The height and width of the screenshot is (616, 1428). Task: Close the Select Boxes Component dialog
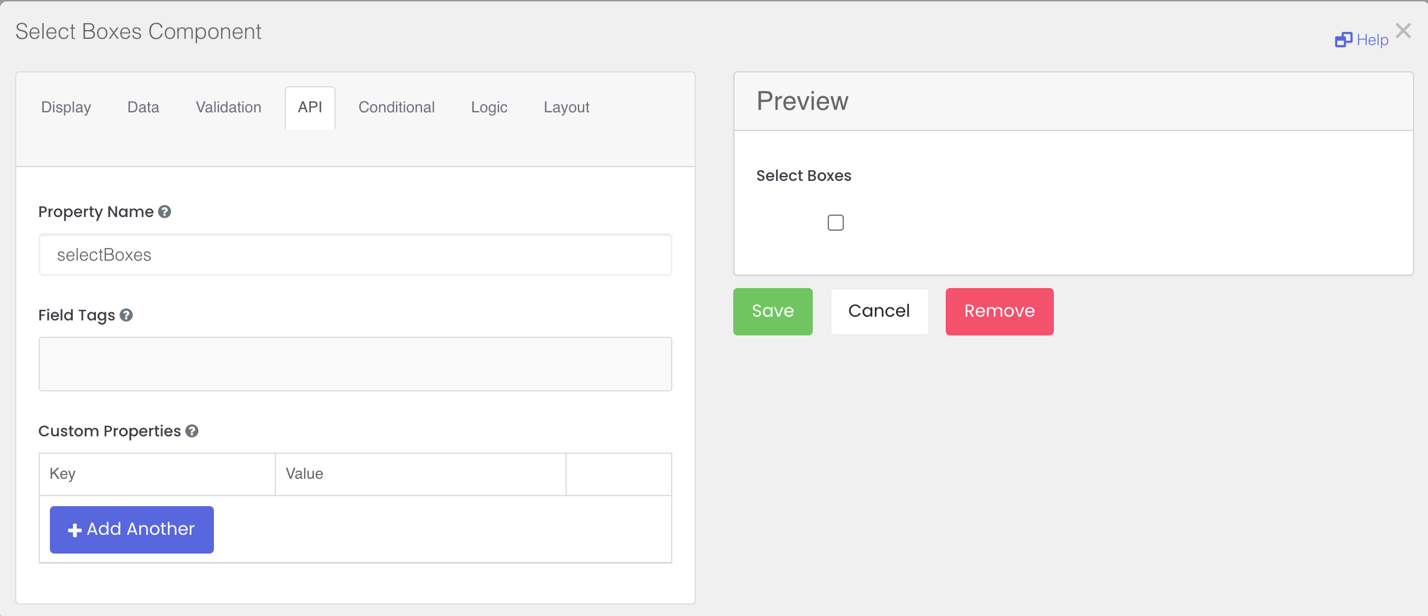point(1403,31)
